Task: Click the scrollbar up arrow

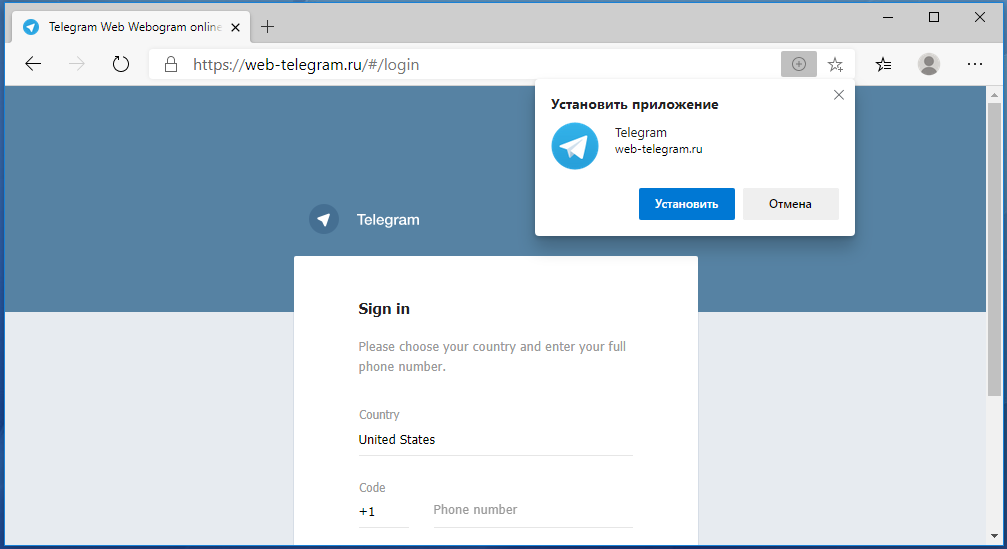Action: pos(994,95)
